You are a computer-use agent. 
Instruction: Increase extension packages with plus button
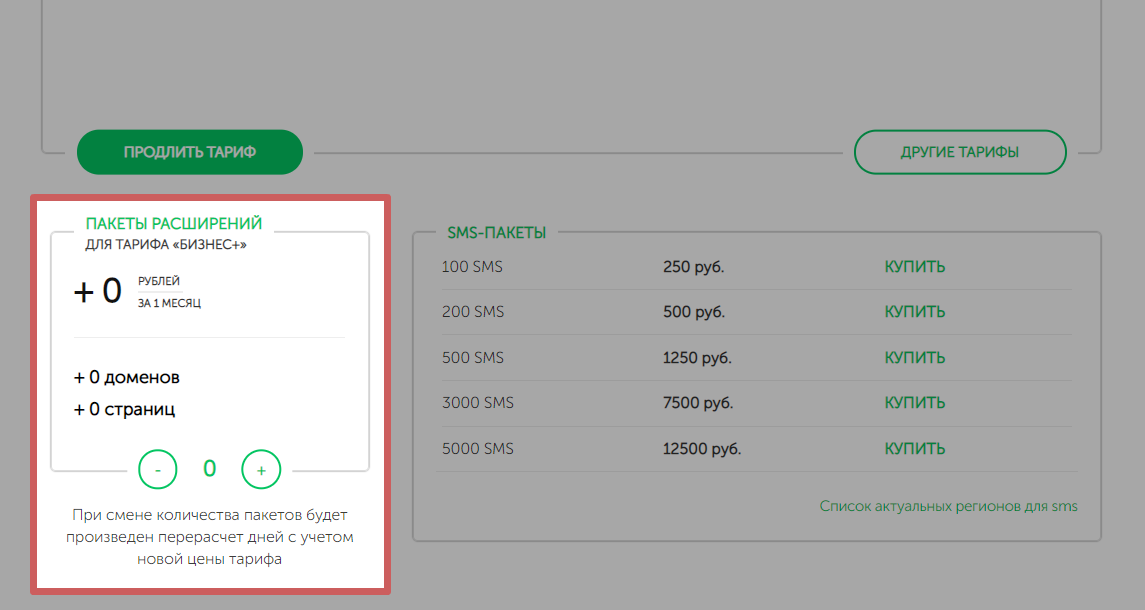pos(262,469)
